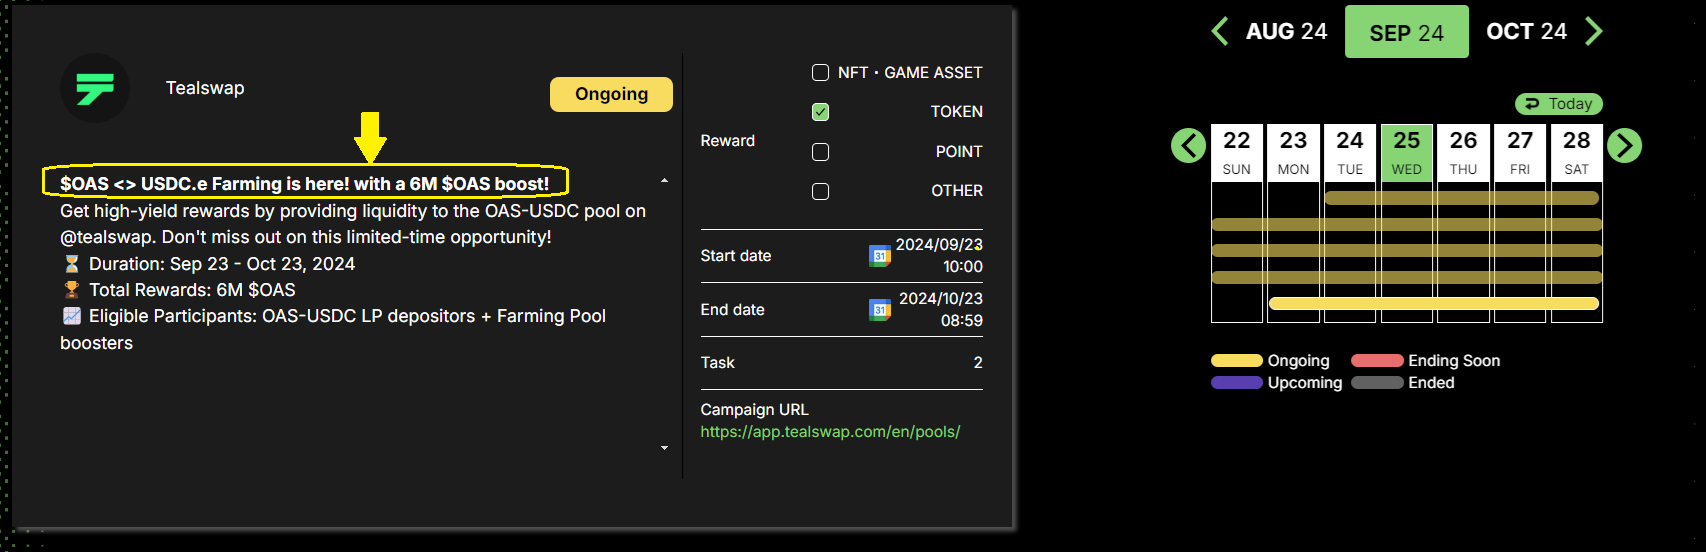Go to previous week with green left arrow

pyautogui.click(x=1188, y=146)
